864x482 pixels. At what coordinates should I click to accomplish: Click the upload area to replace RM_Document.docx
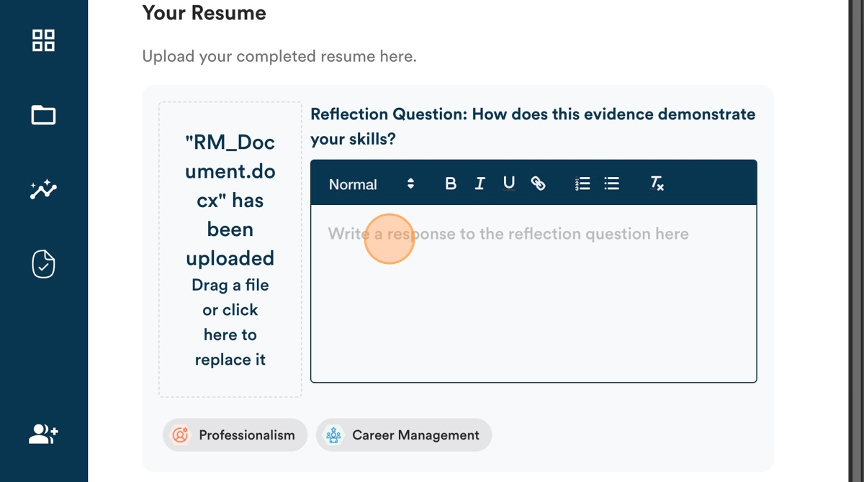pos(230,249)
